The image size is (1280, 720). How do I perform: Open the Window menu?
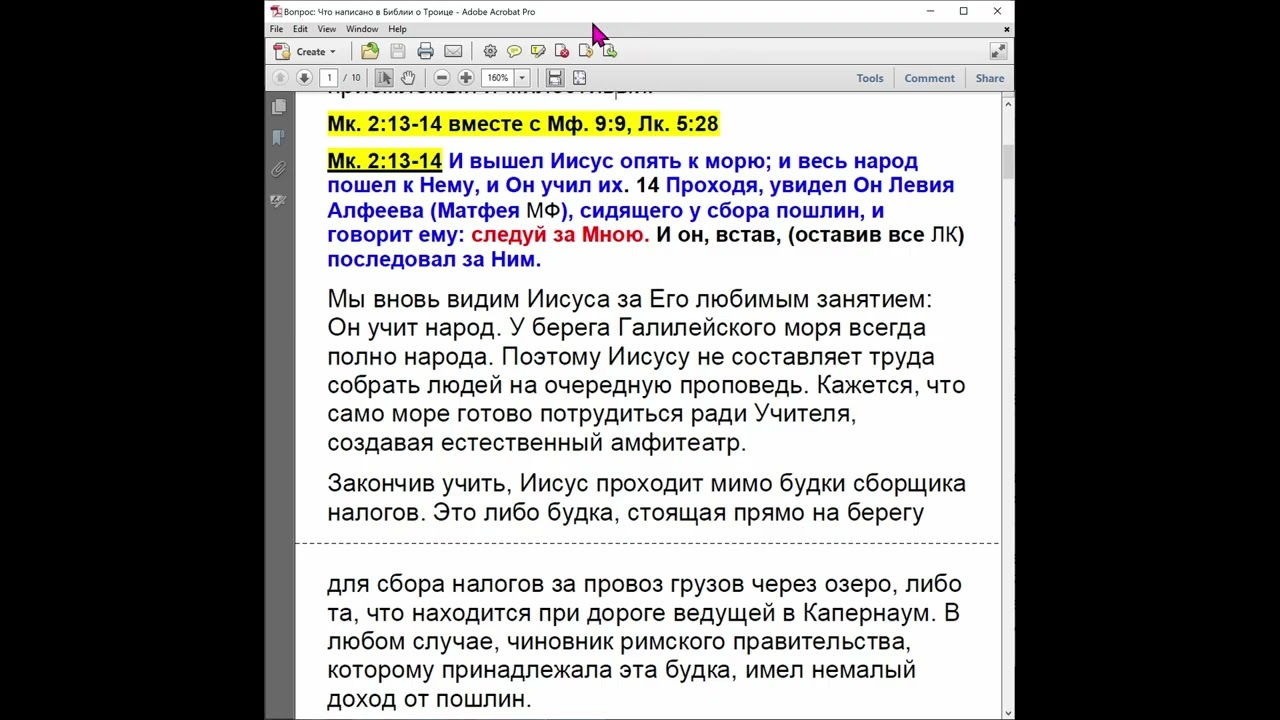coord(362,29)
